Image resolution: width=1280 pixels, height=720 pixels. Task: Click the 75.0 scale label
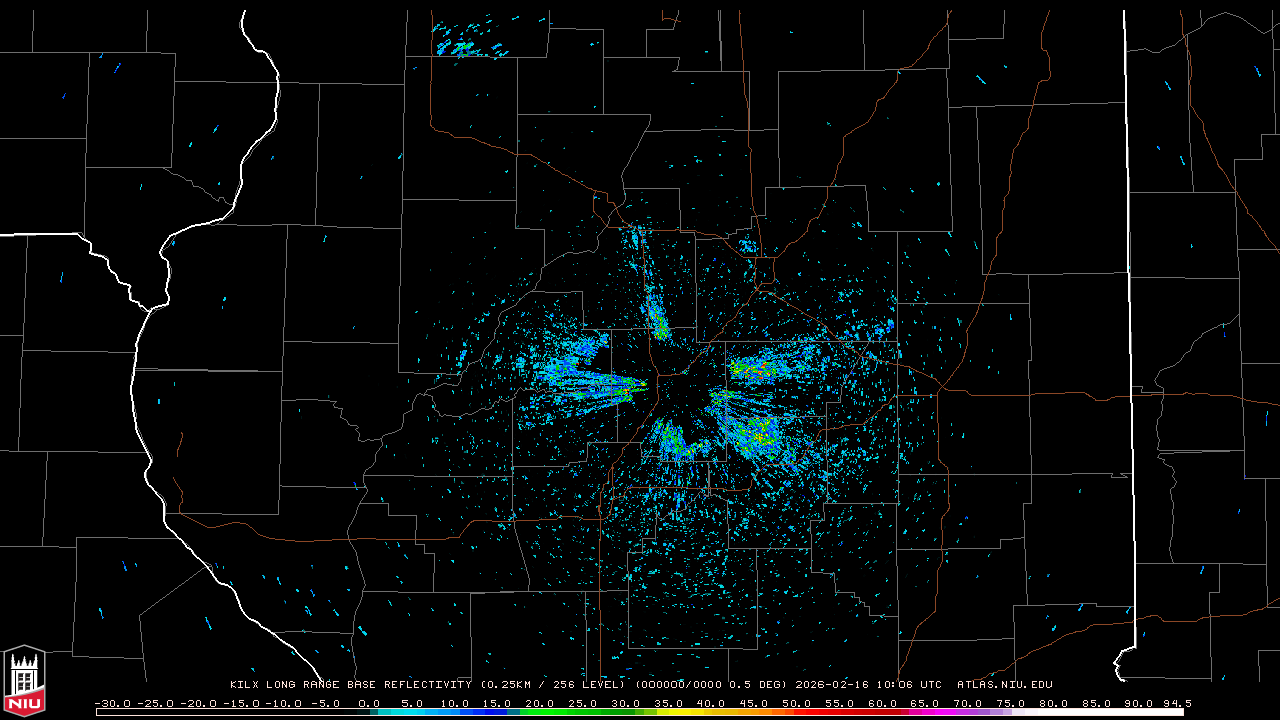(1011, 703)
